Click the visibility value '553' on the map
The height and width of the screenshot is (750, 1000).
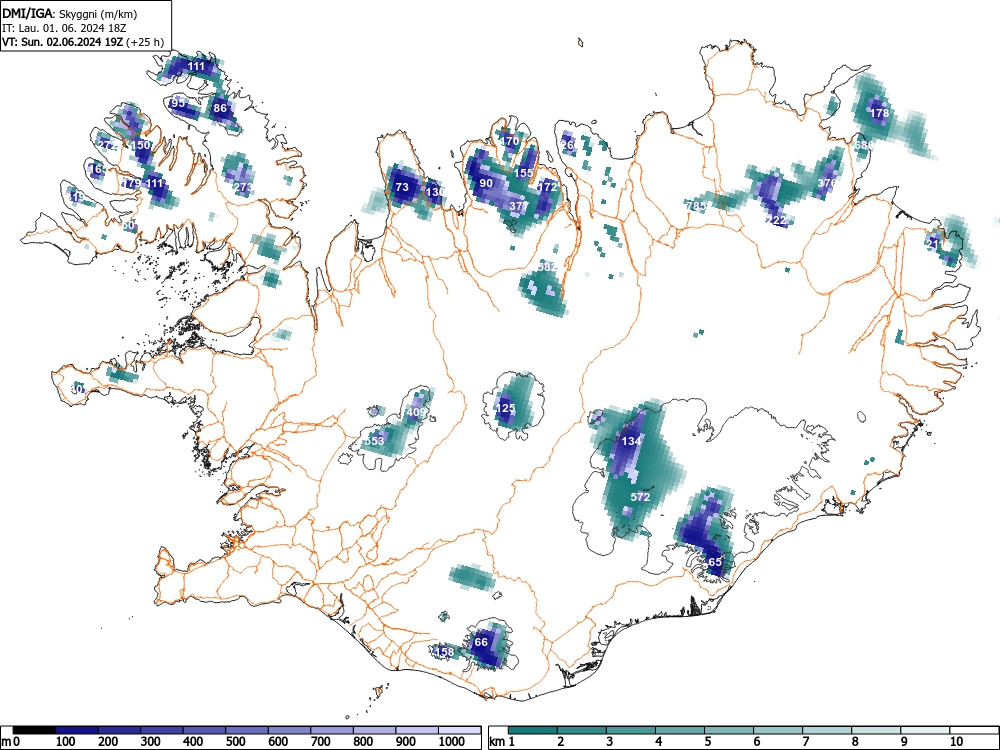374,441
